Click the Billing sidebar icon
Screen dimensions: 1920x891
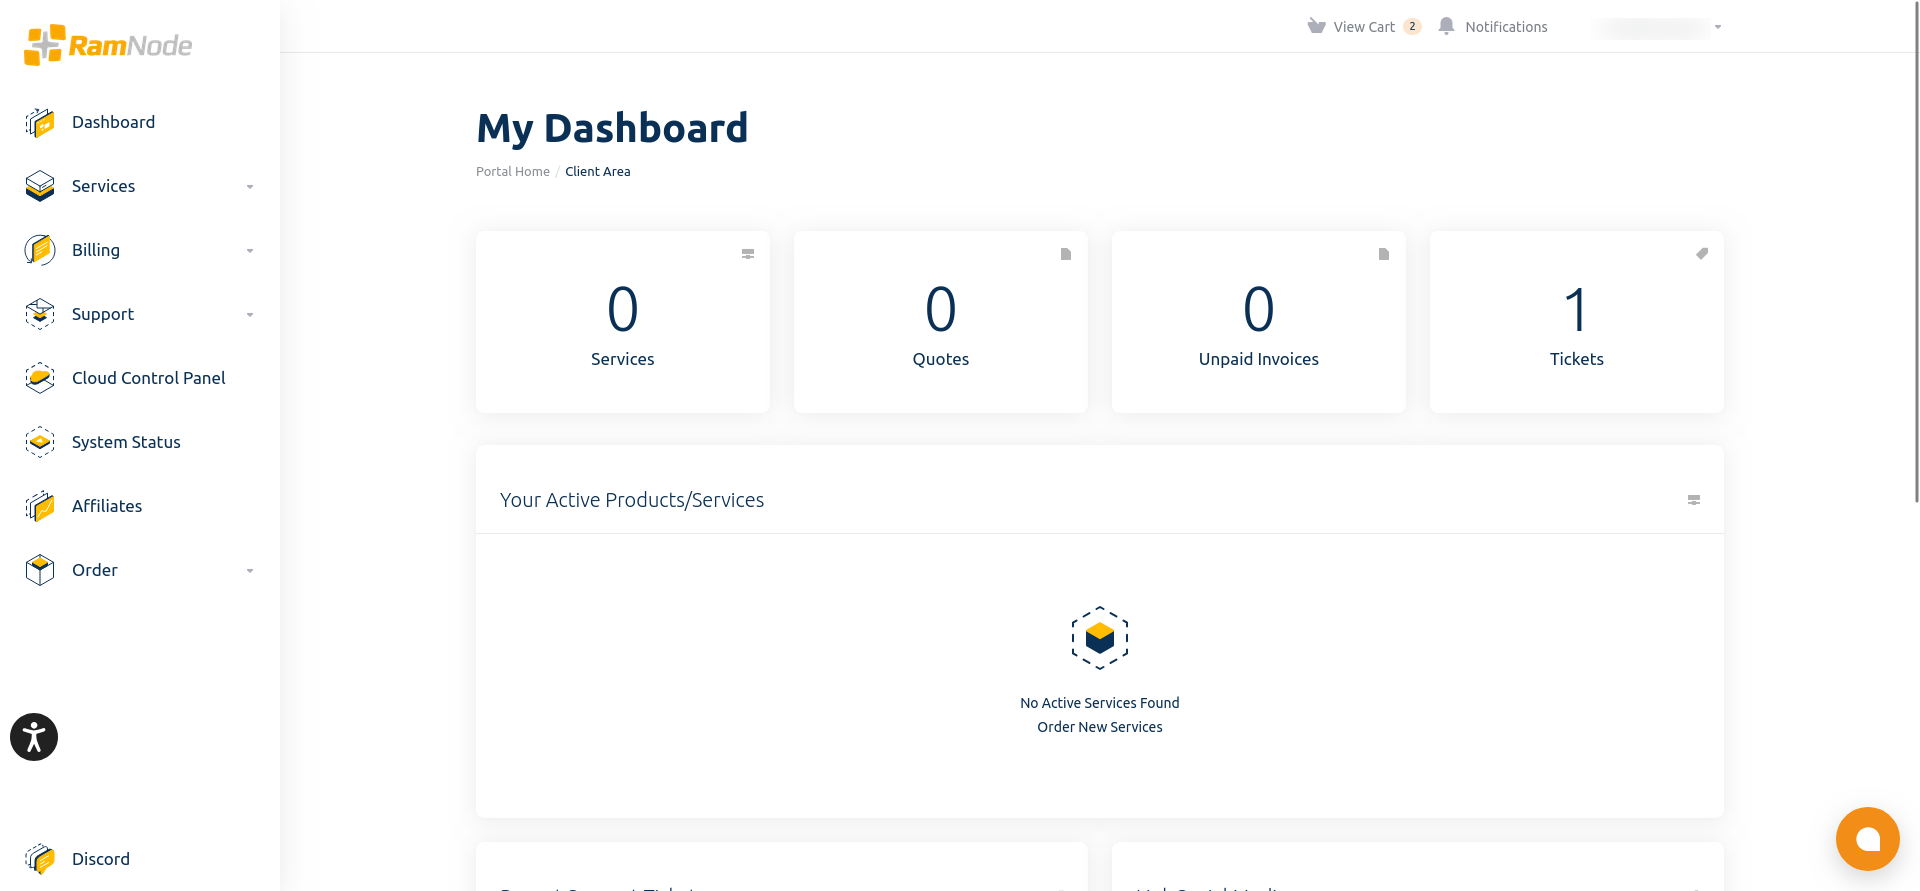pos(40,250)
